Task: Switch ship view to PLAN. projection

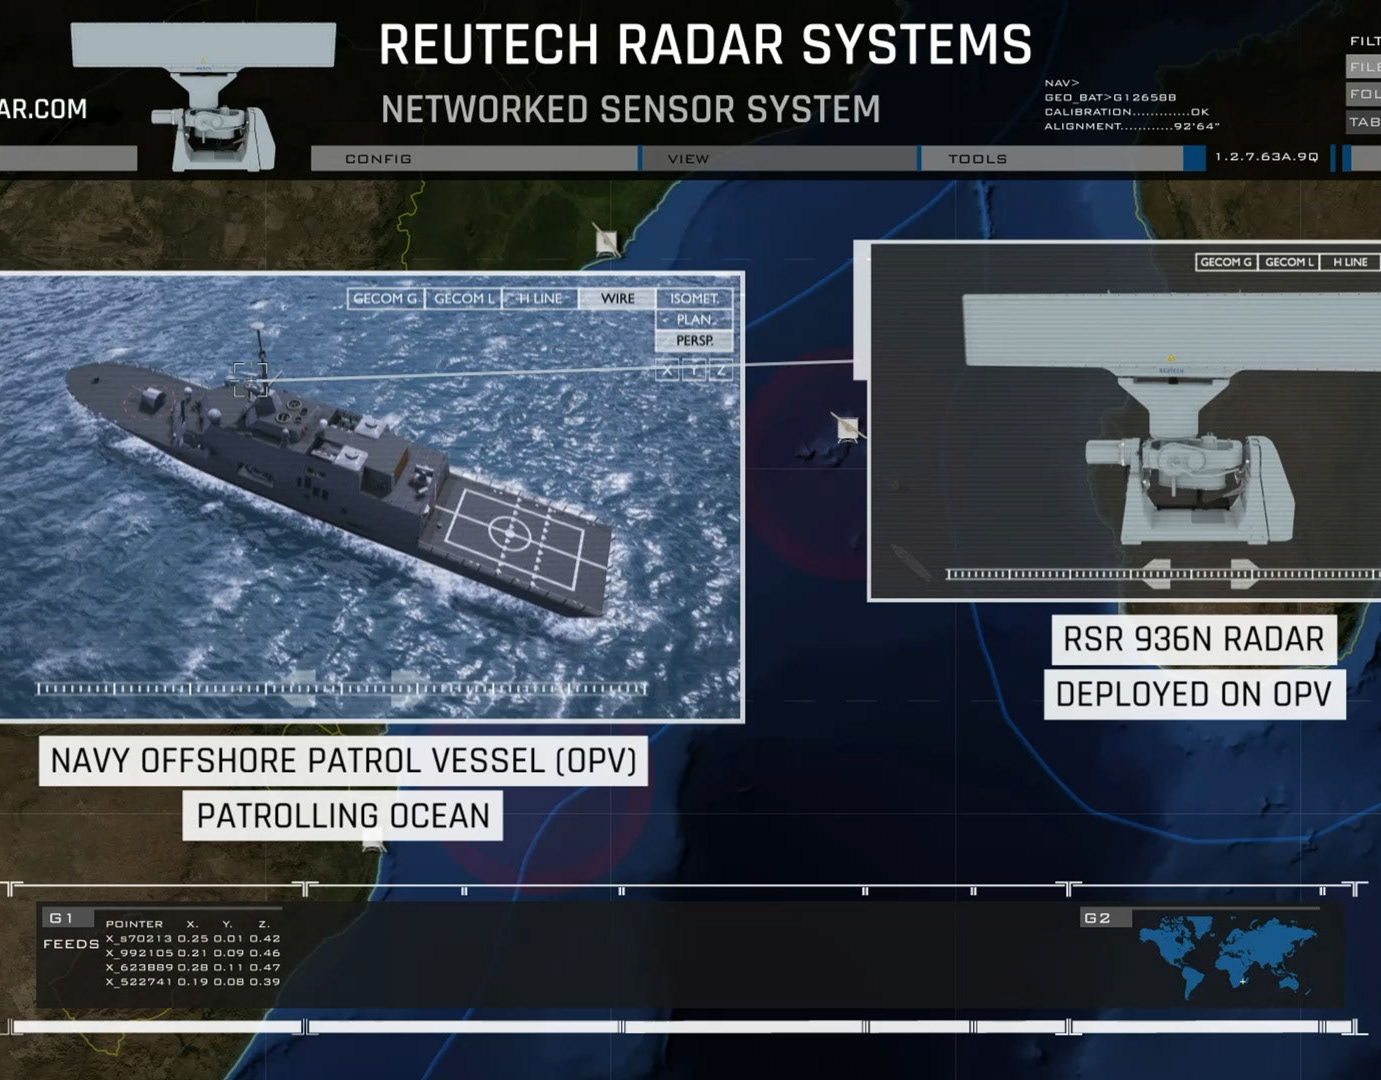Action: click(x=694, y=319)
